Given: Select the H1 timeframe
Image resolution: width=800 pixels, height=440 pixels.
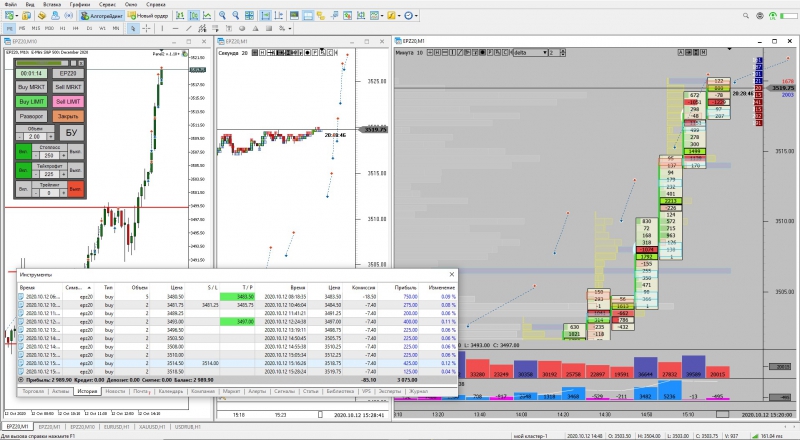Looking at the screenshot, I should tap(62, 29).
